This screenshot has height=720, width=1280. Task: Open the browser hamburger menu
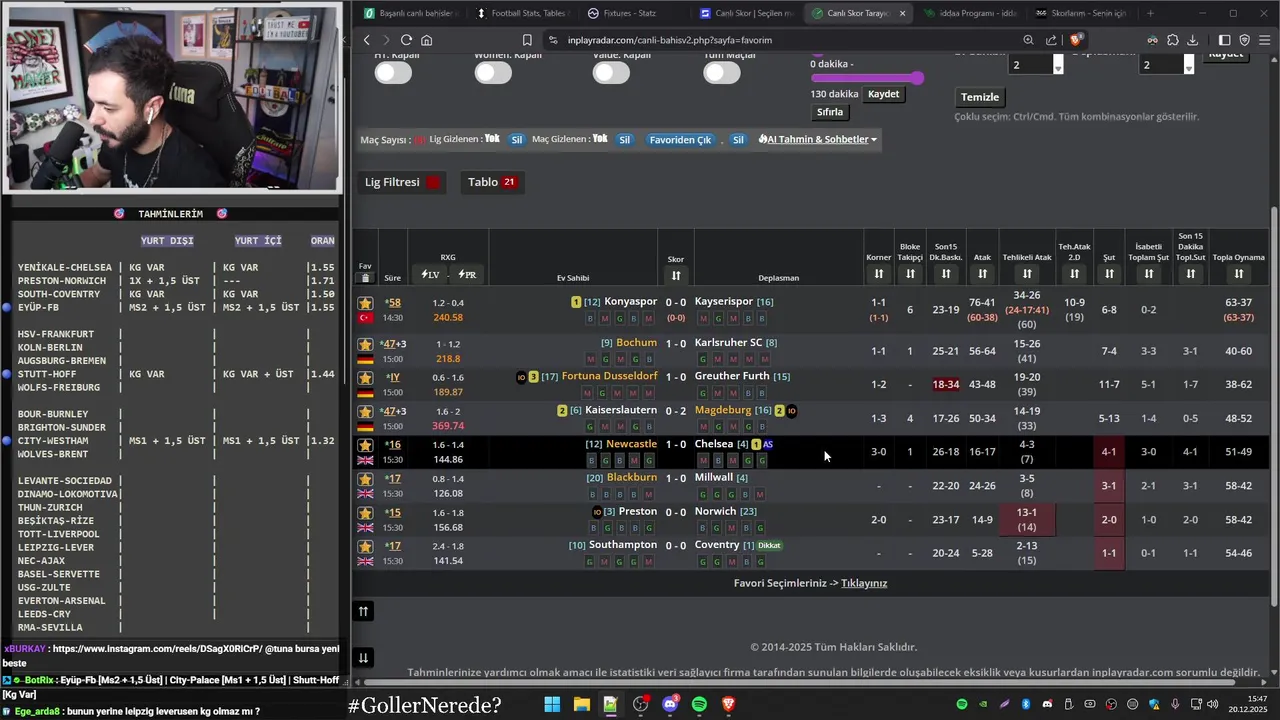1264,40
